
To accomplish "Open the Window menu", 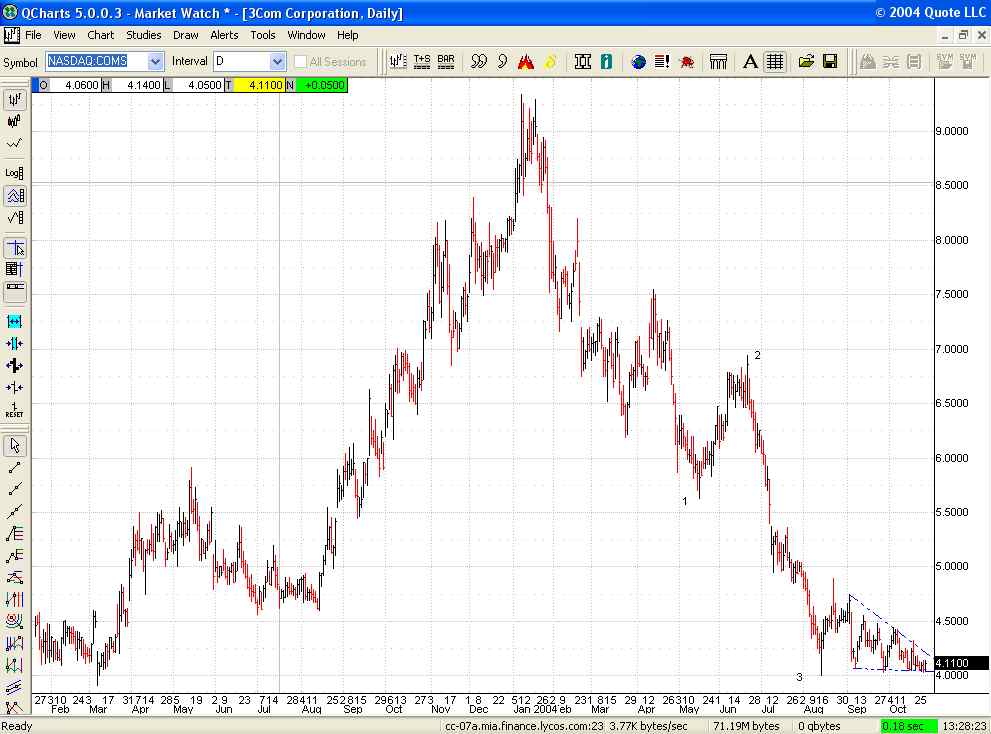I will (x=306, y=35).
